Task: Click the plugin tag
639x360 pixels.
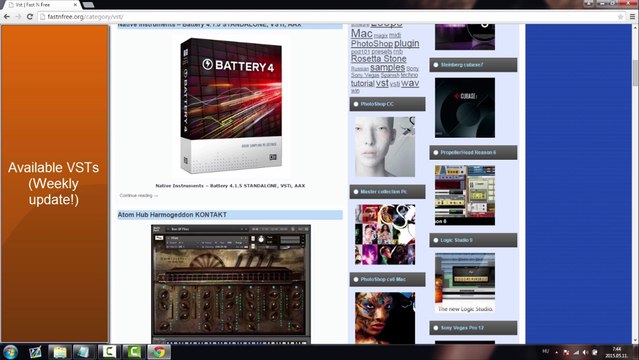Action: click(x=406, y=43)
